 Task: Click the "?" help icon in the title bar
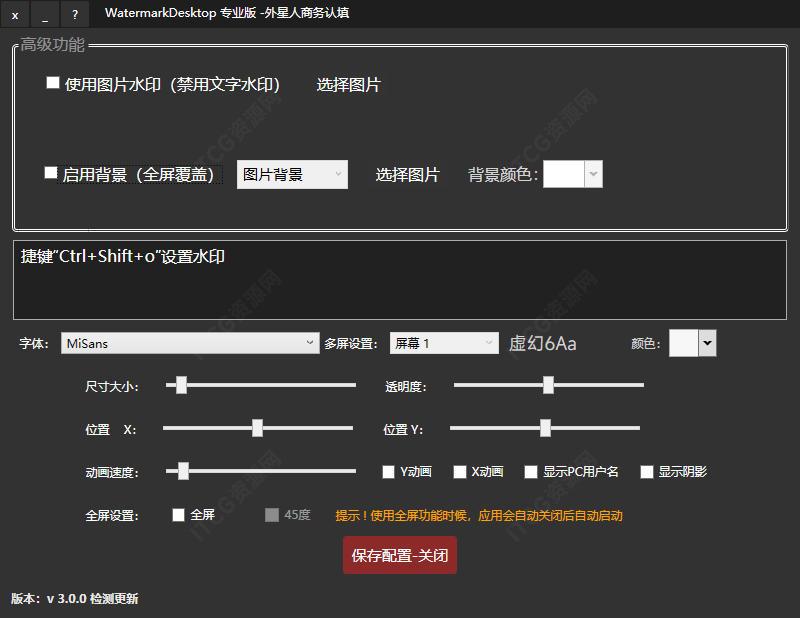73,14
